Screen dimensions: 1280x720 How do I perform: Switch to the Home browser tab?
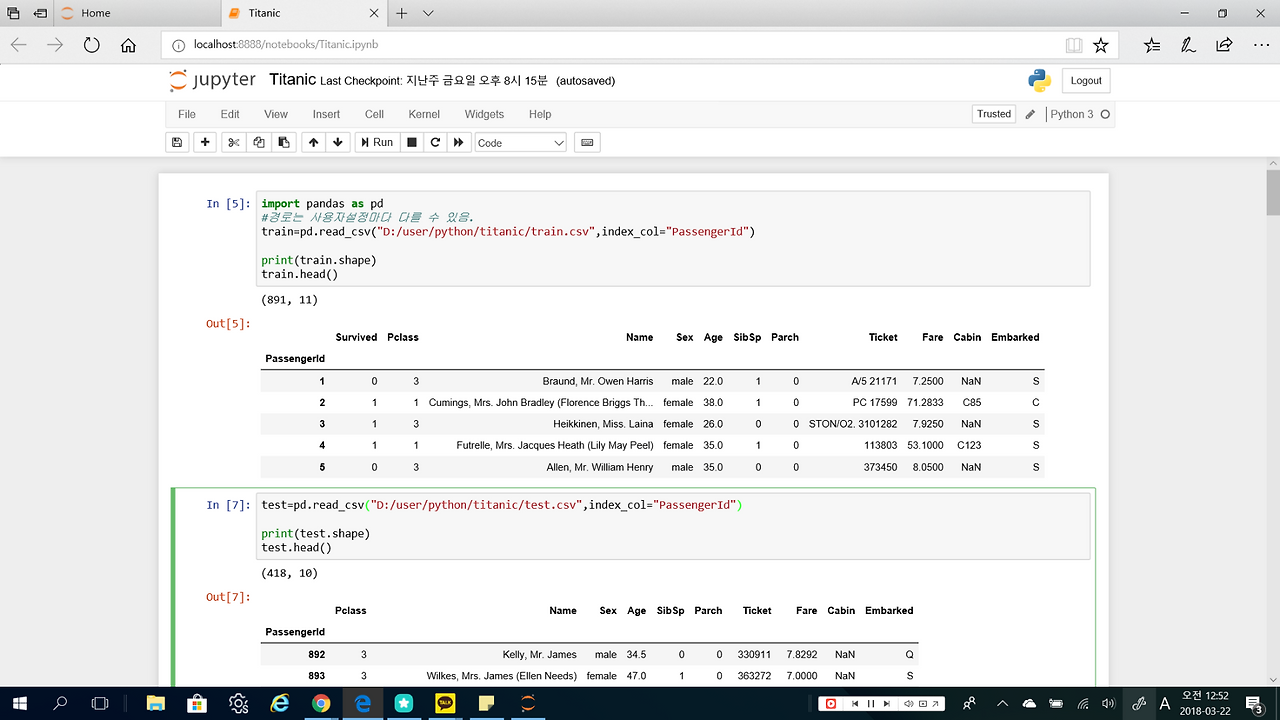click(x=138, y=13)
